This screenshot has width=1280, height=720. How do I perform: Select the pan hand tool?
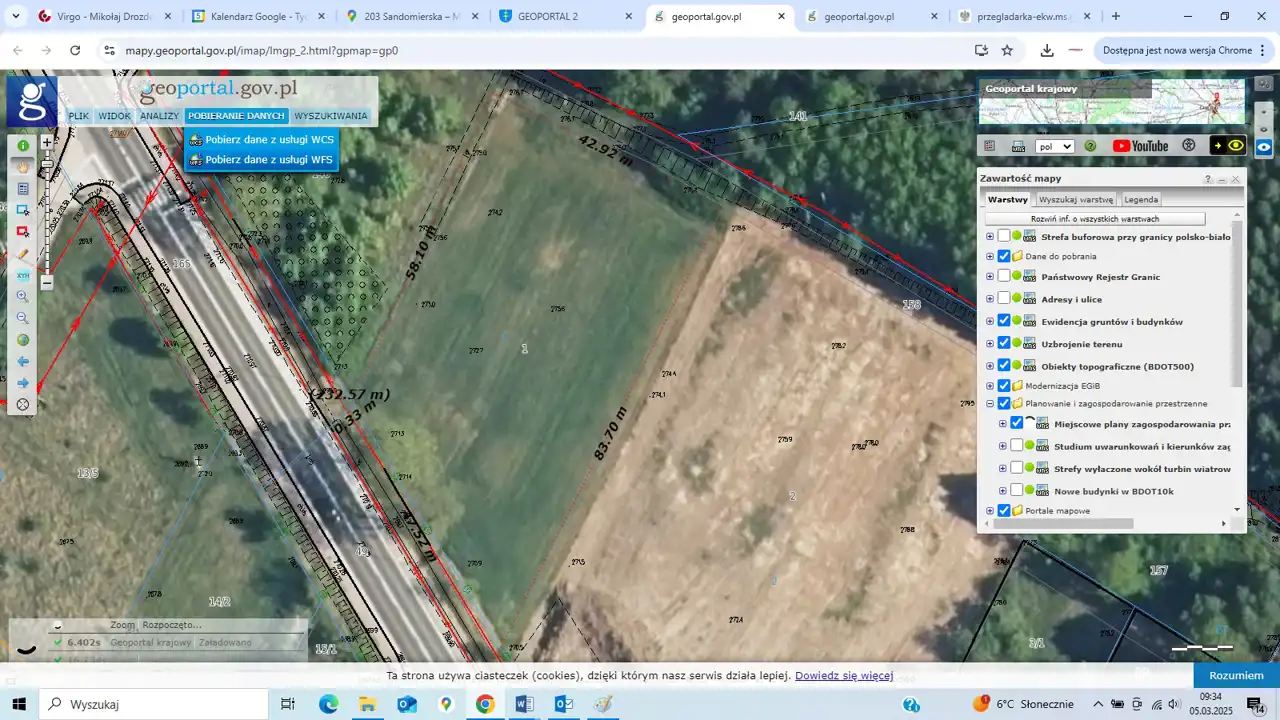pos(22,167)
